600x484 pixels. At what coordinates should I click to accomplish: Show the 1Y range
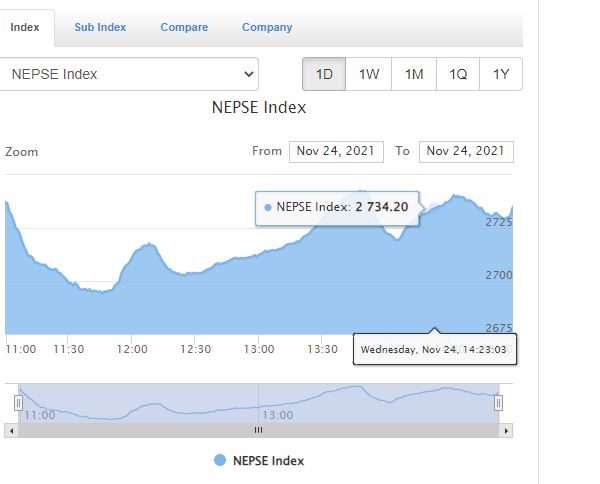tap(501, 75)
